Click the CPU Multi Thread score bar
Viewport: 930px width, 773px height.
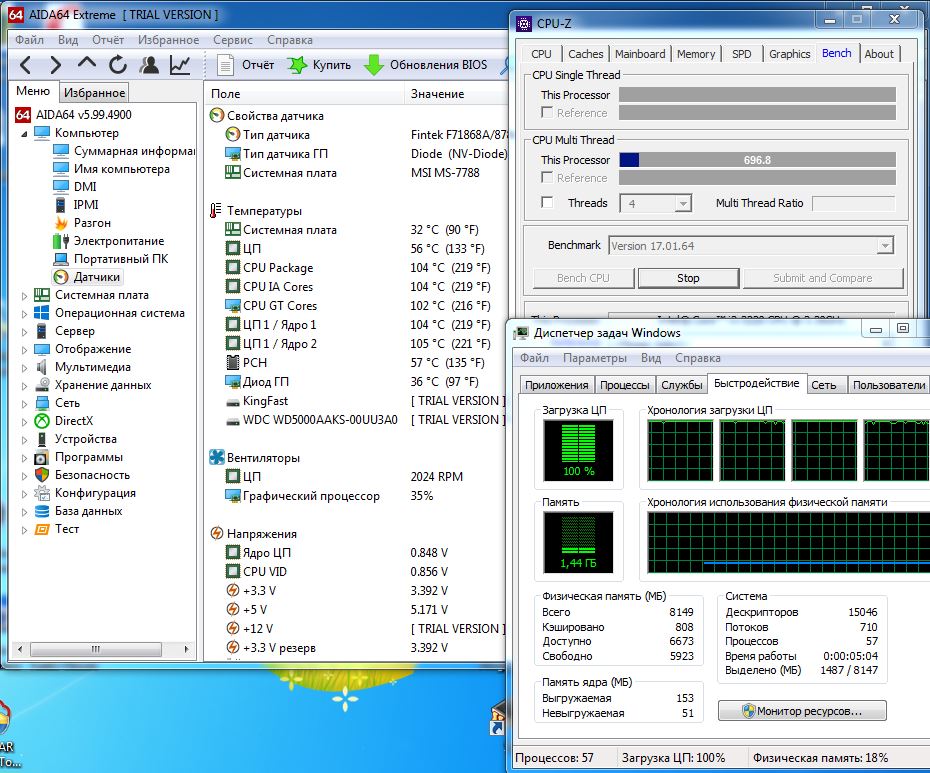click(x=757, y=160)
